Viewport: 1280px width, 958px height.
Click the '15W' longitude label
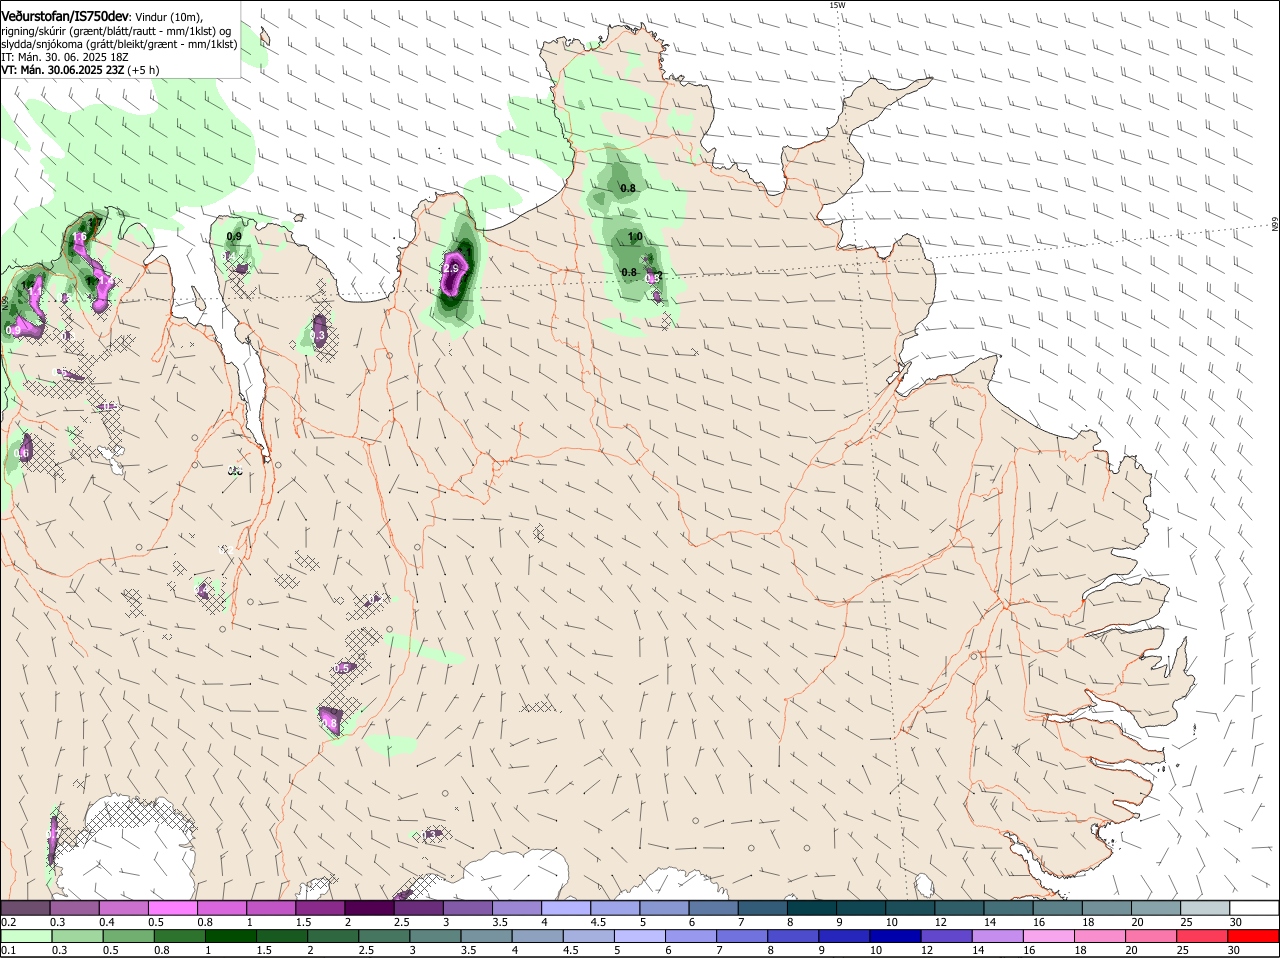(837, 5)
